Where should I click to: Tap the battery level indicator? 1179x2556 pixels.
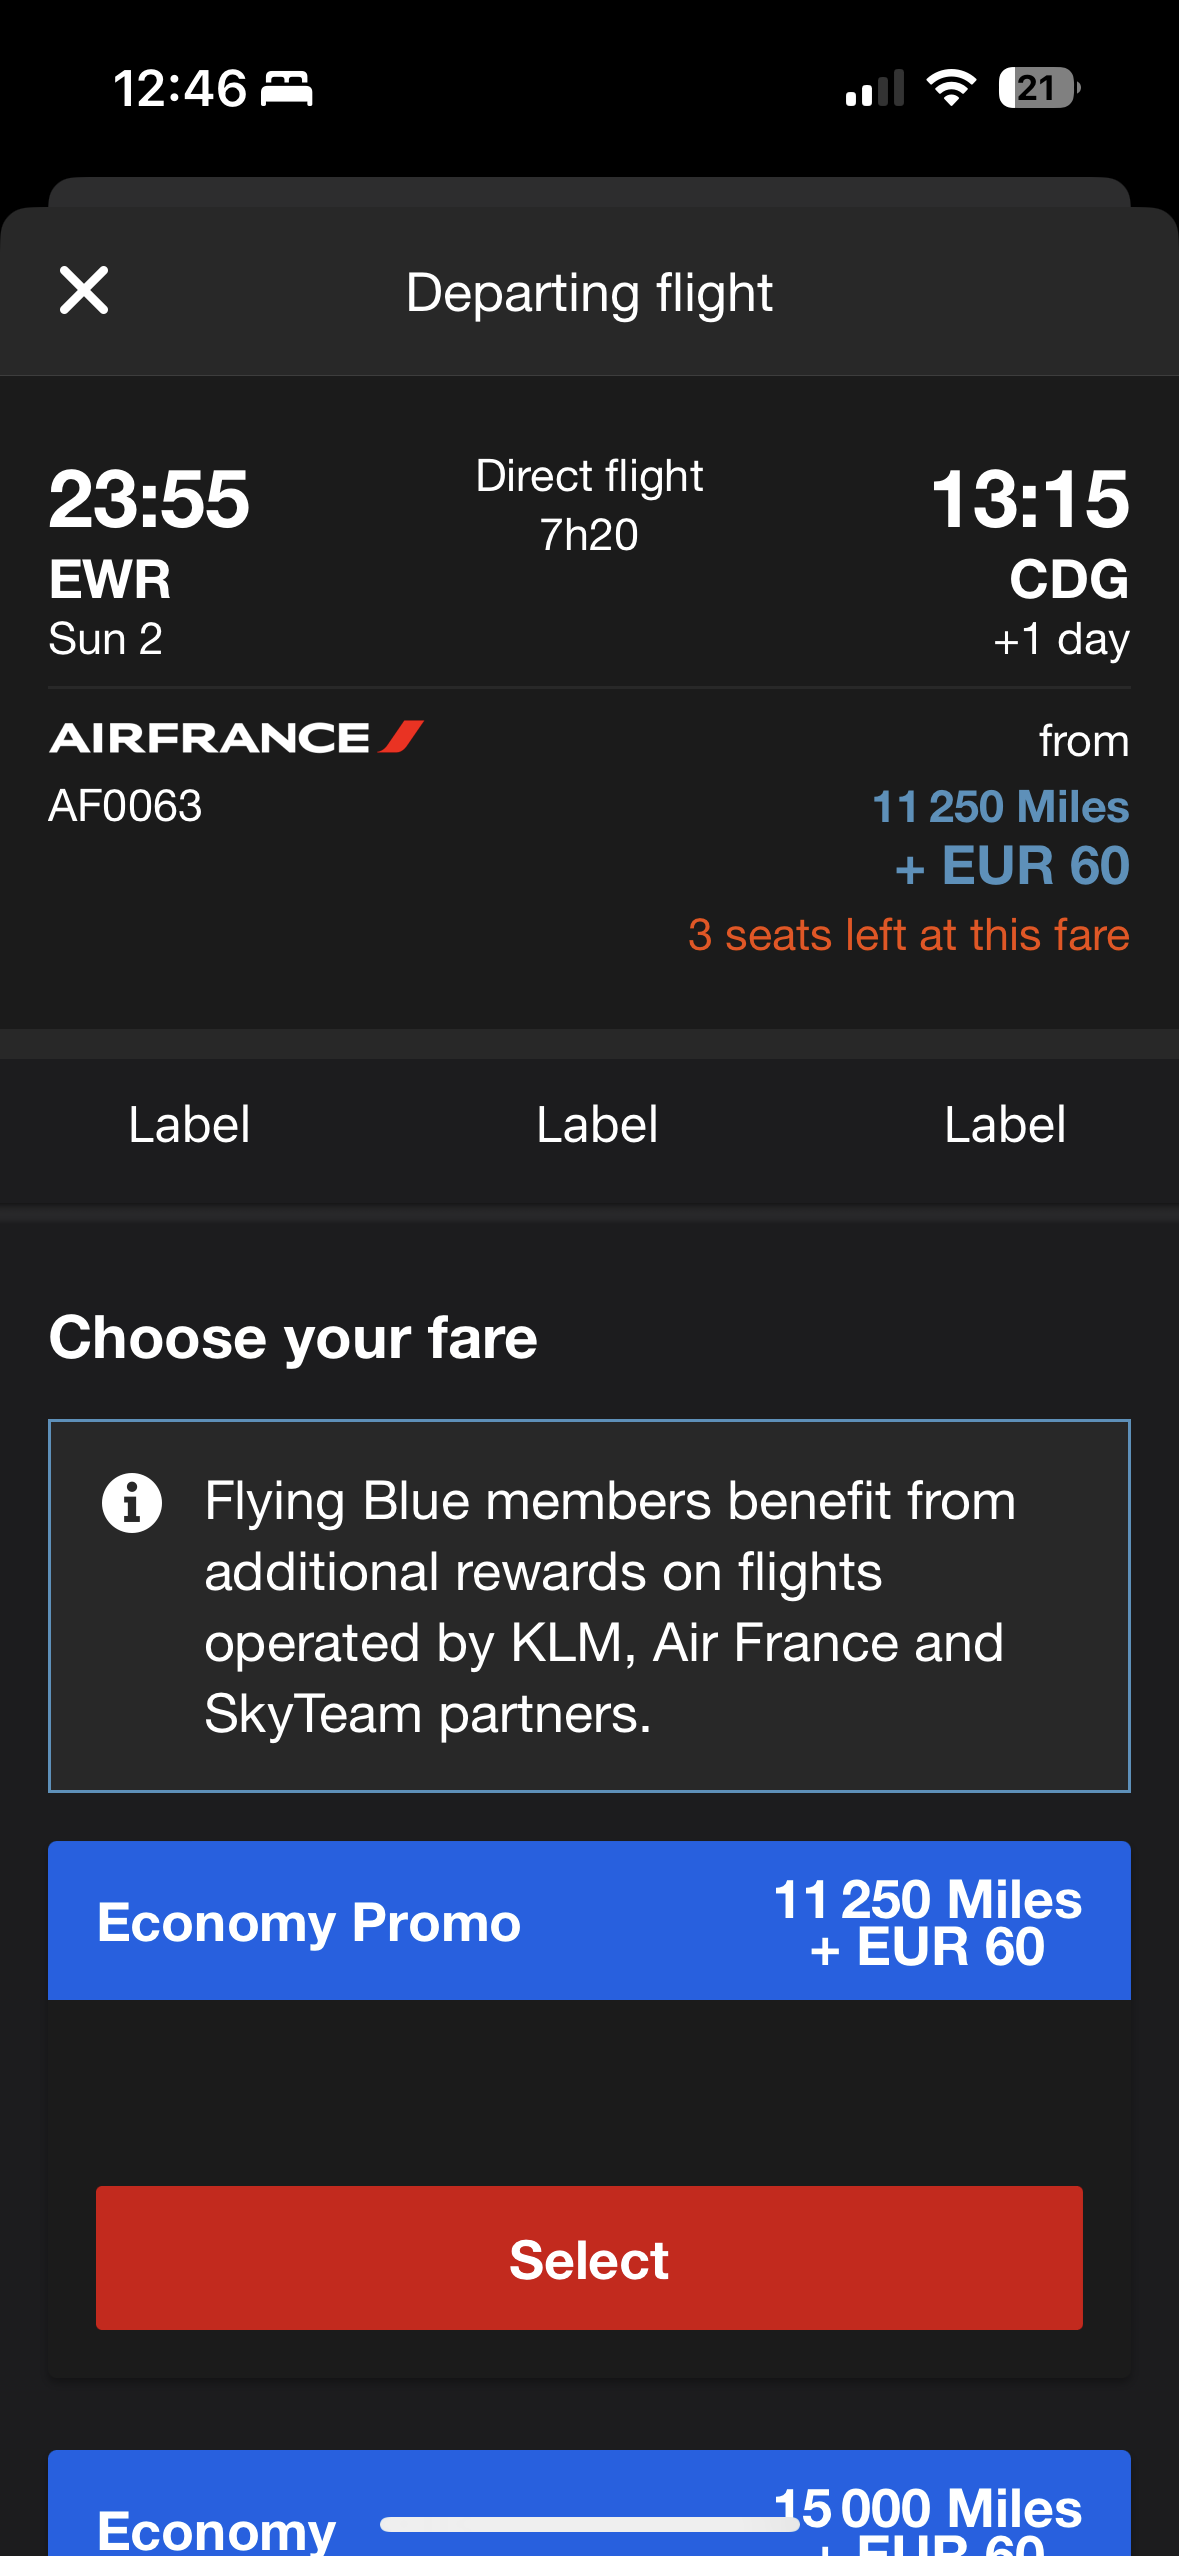(1037, 89)
